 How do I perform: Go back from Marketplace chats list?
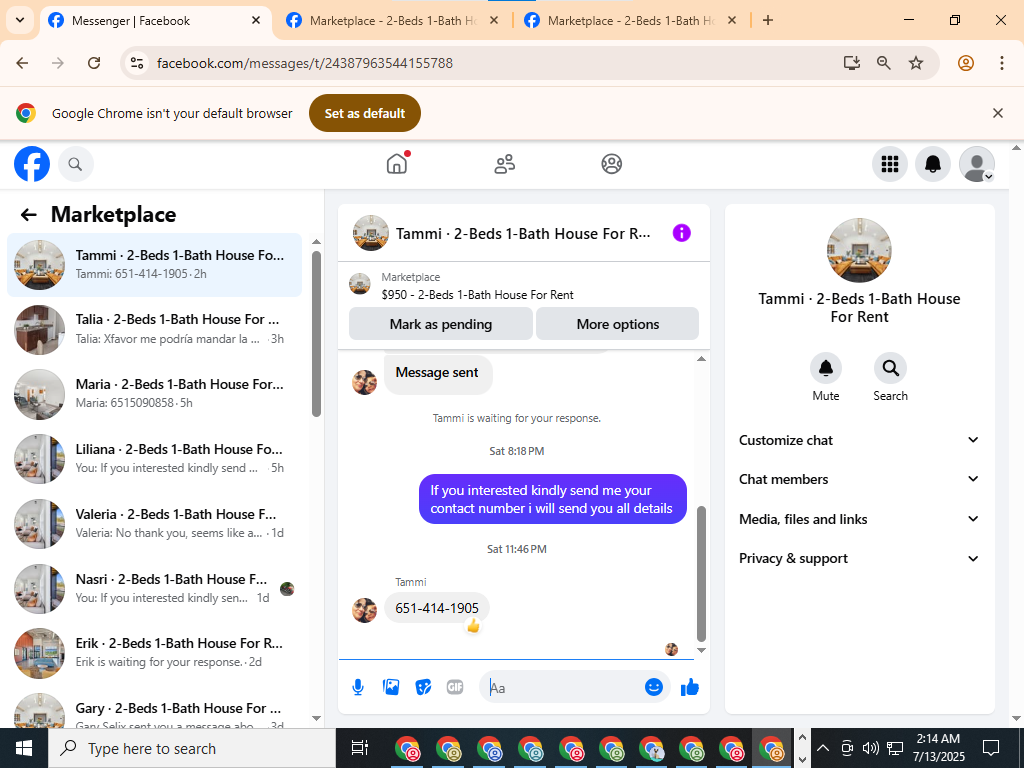(x=28, y=215)
